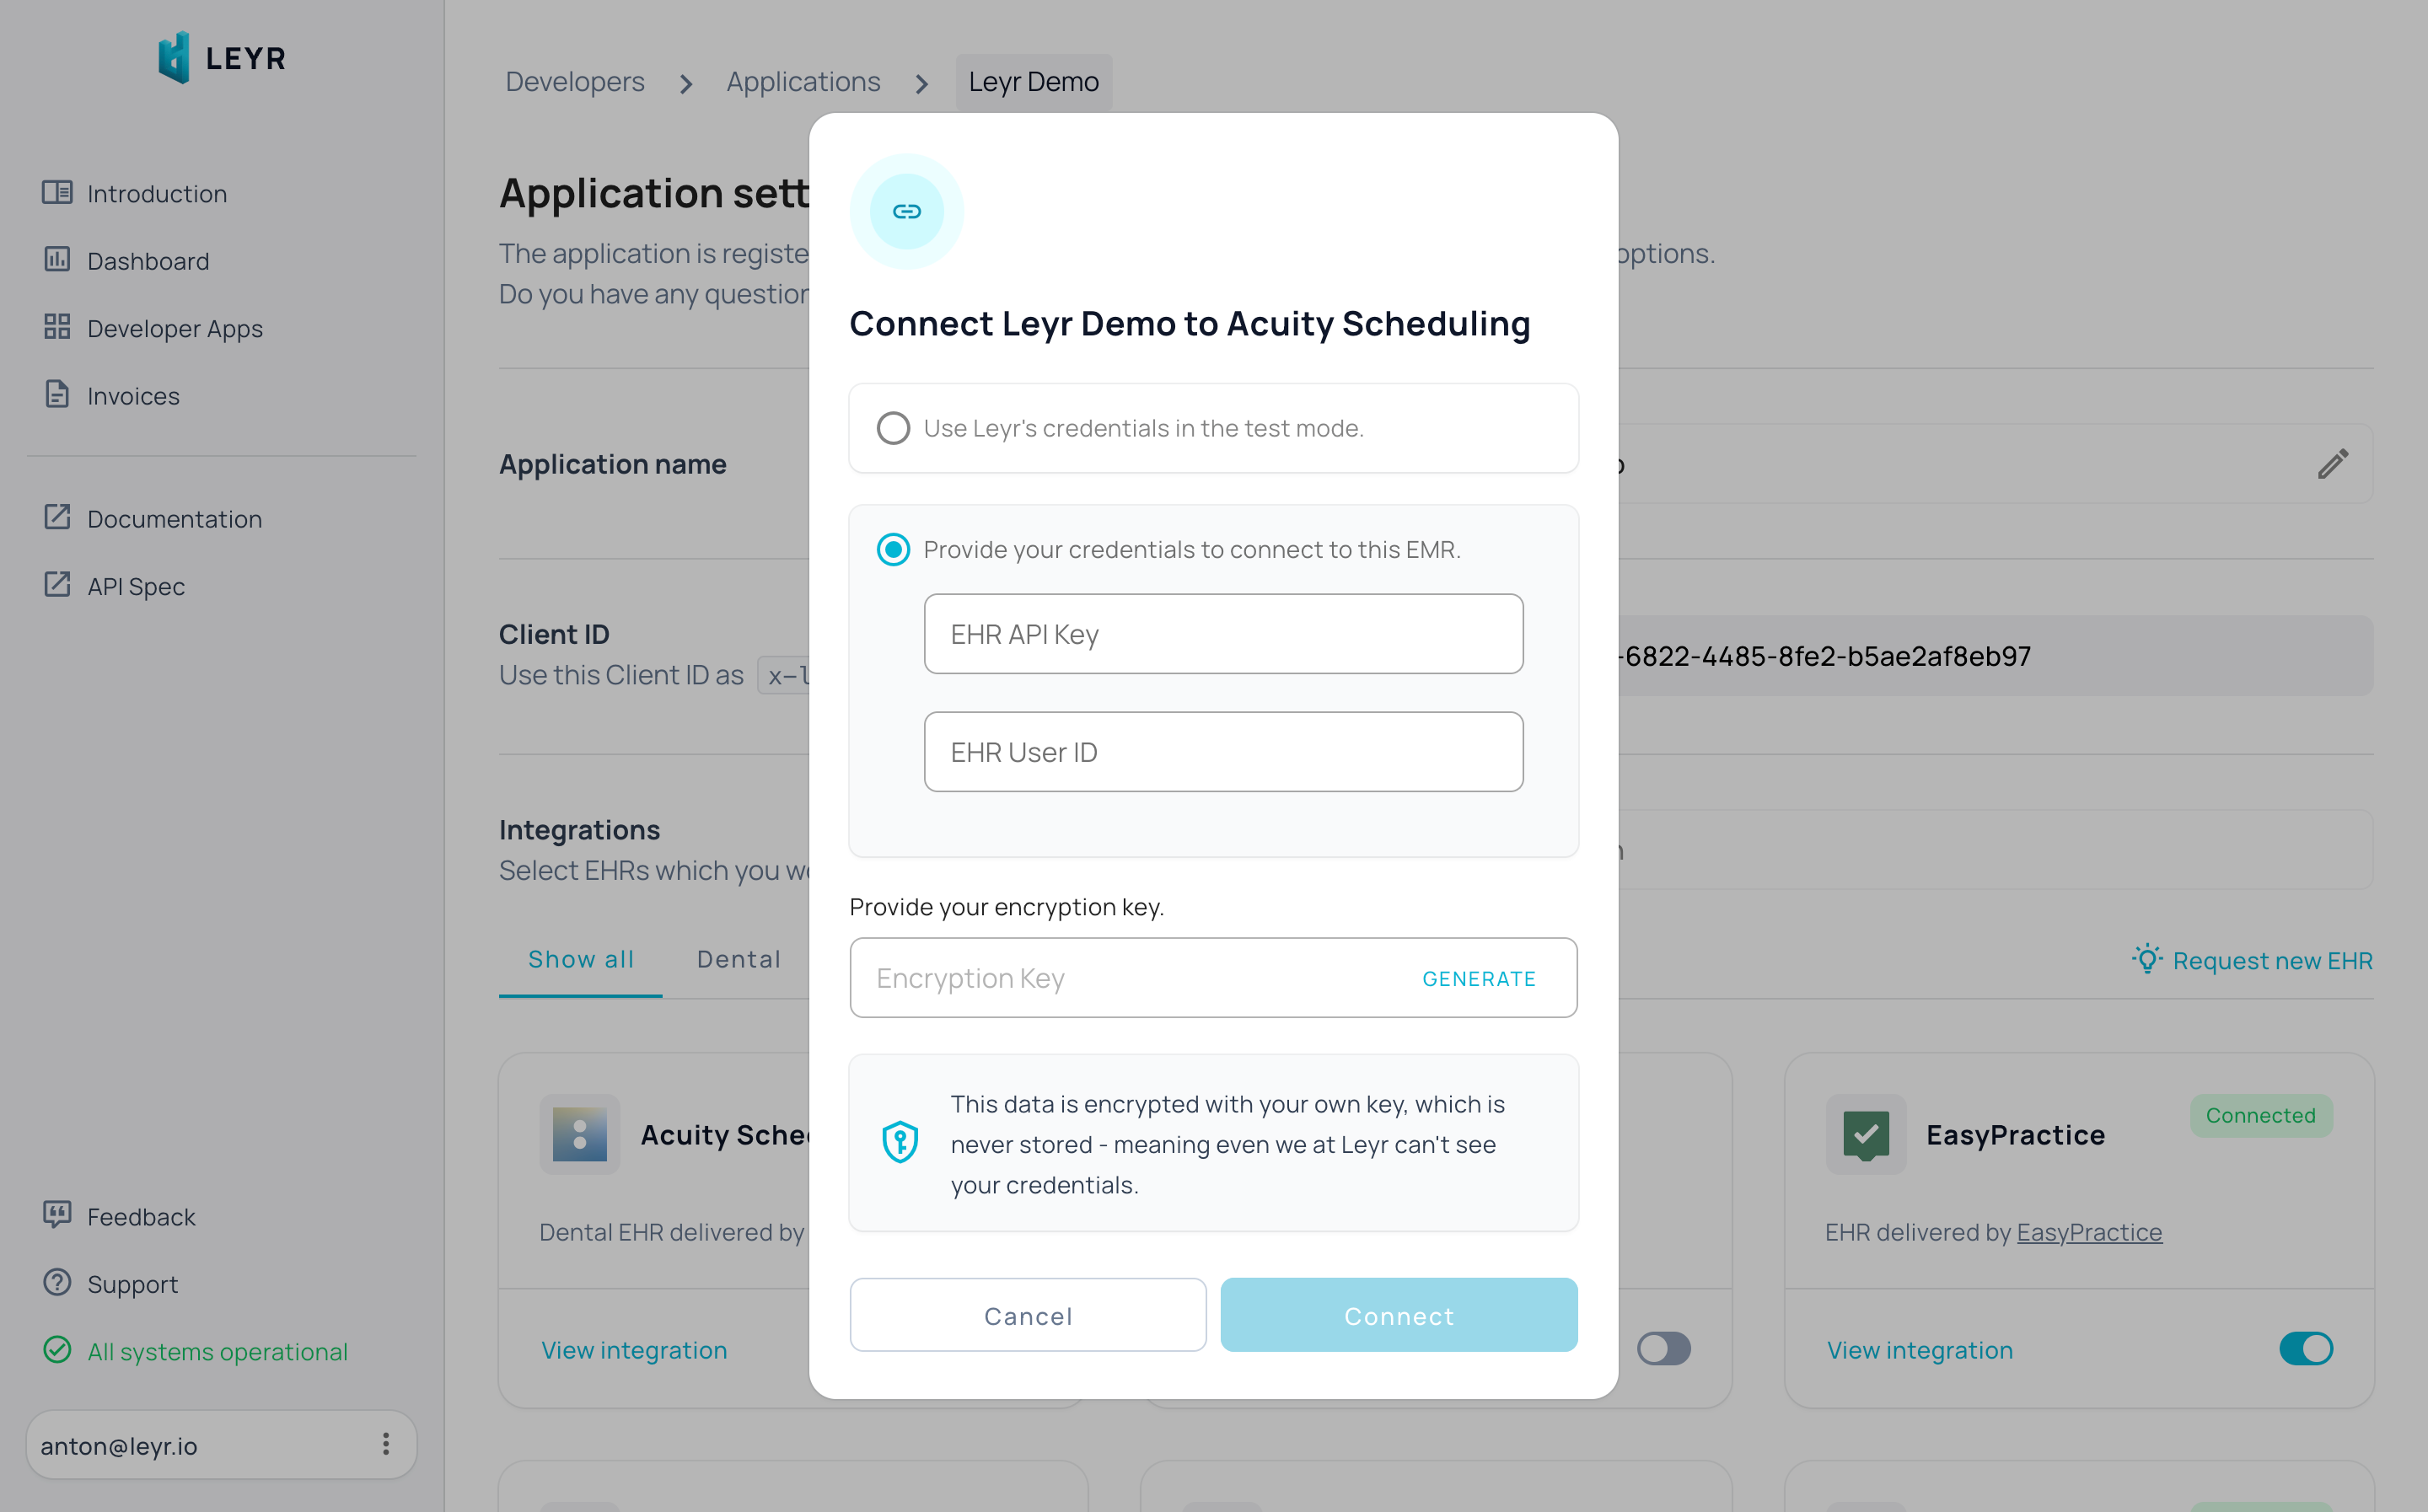2428x1512 pixels.
Task: Click the Invoices sidebar navigation icon
Action: pos(56,392)
